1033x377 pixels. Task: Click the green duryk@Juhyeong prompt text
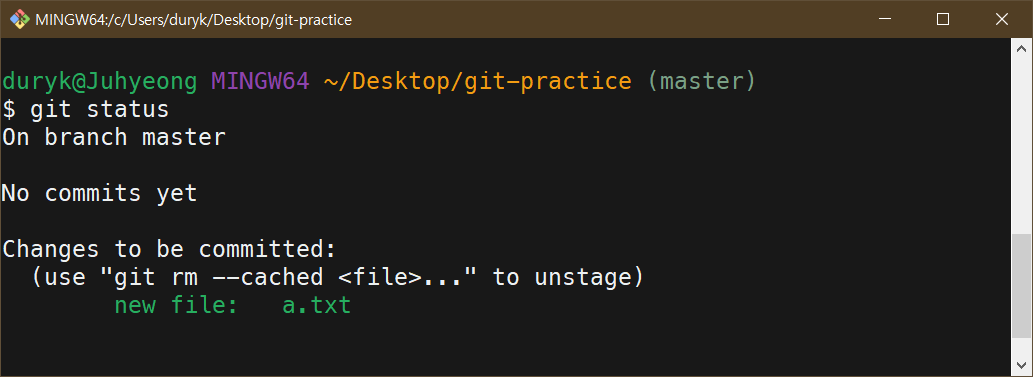pos(99,82)
